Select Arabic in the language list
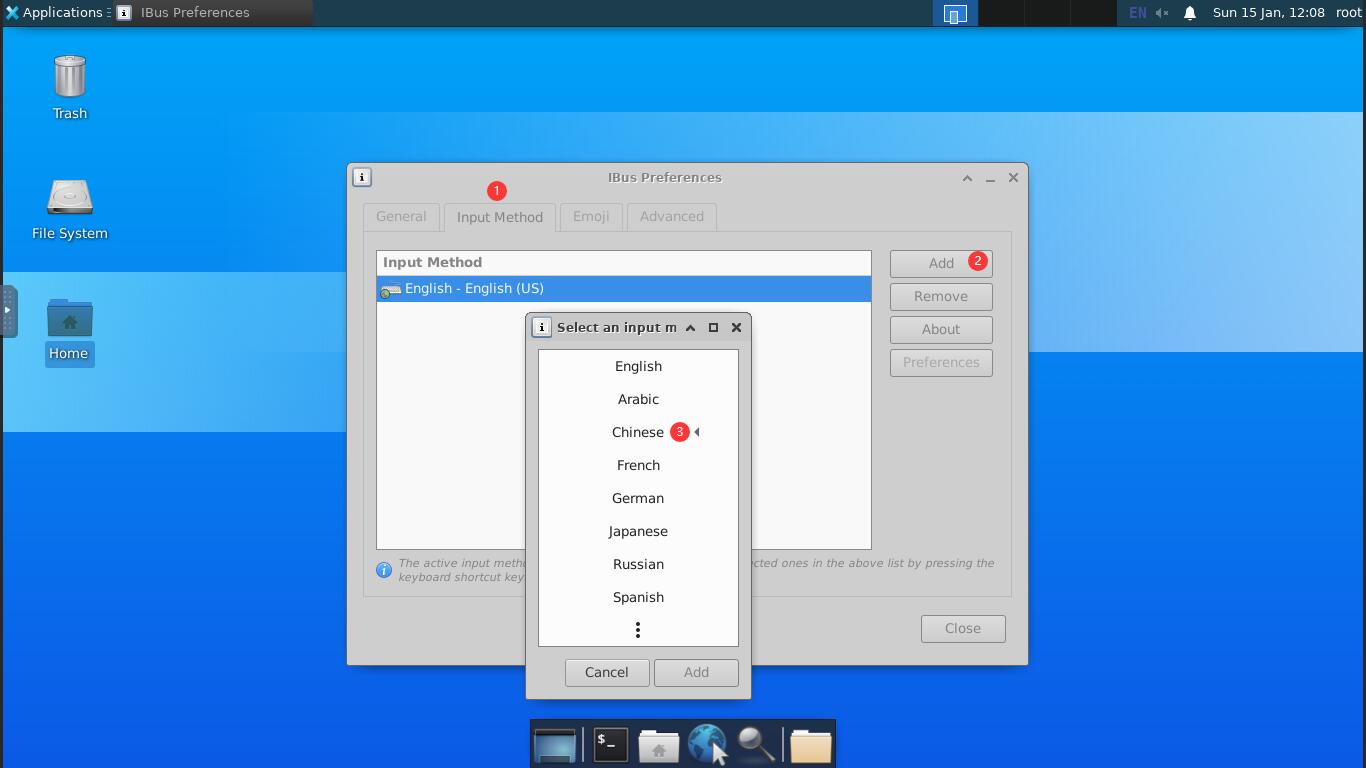 pyautogui.click(x=638, y=399)
